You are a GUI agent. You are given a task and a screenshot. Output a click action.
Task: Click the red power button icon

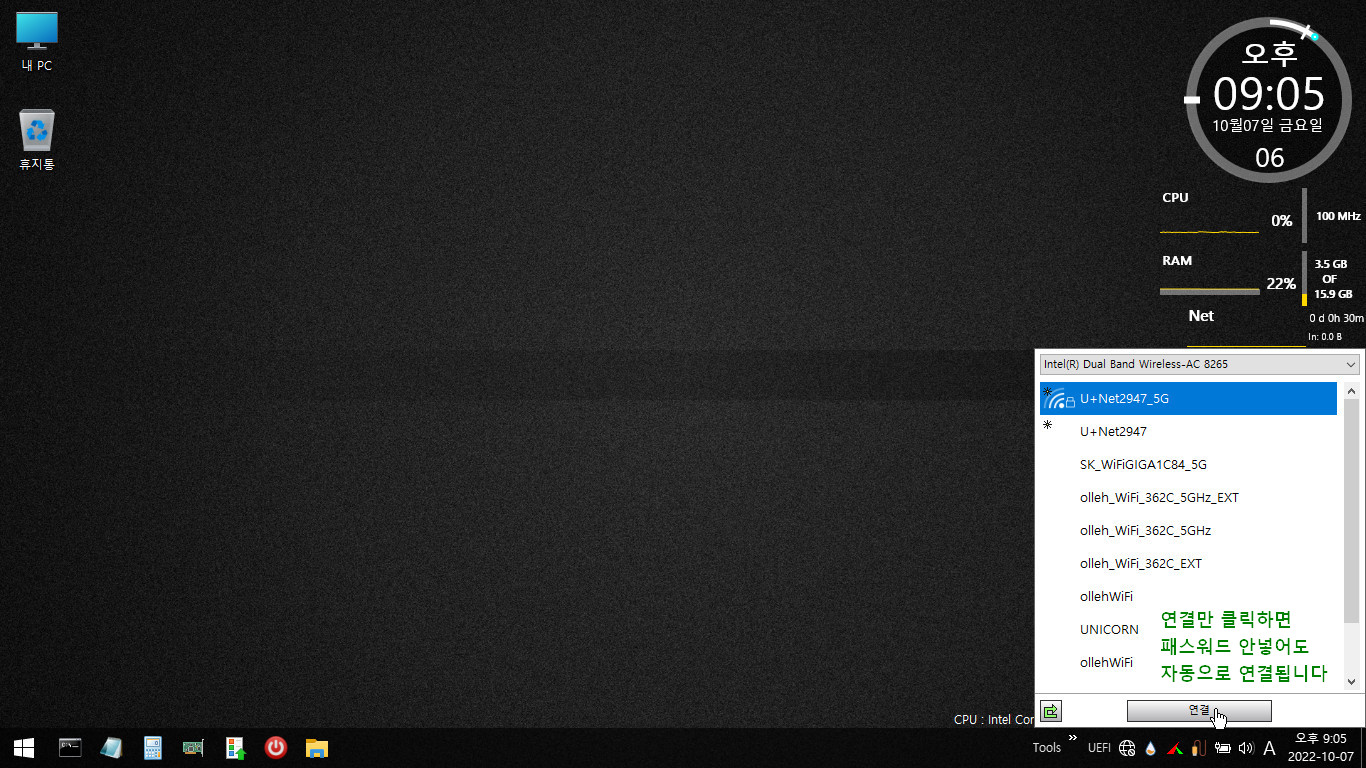276,748
